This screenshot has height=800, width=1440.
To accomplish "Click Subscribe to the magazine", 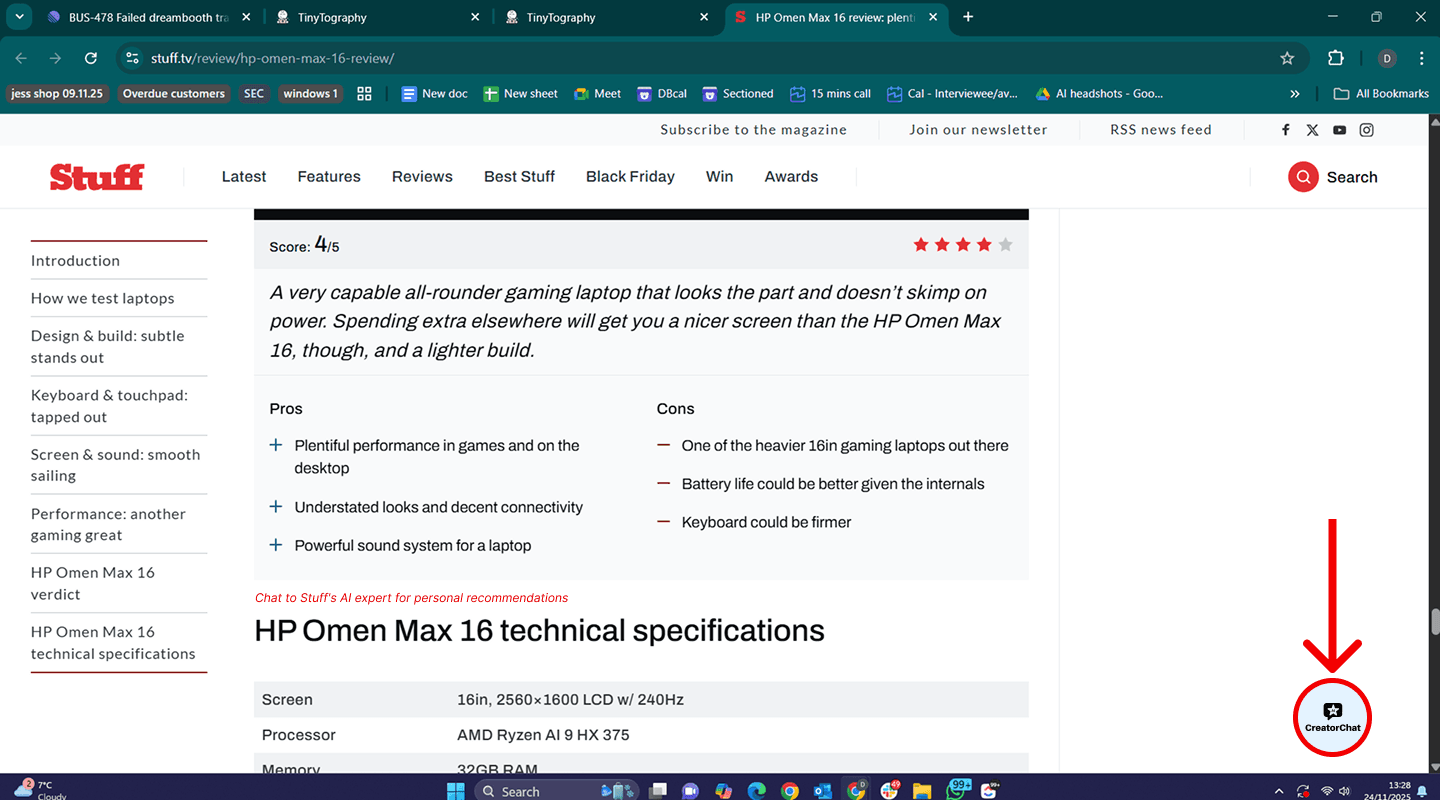I will click(754, 130).
